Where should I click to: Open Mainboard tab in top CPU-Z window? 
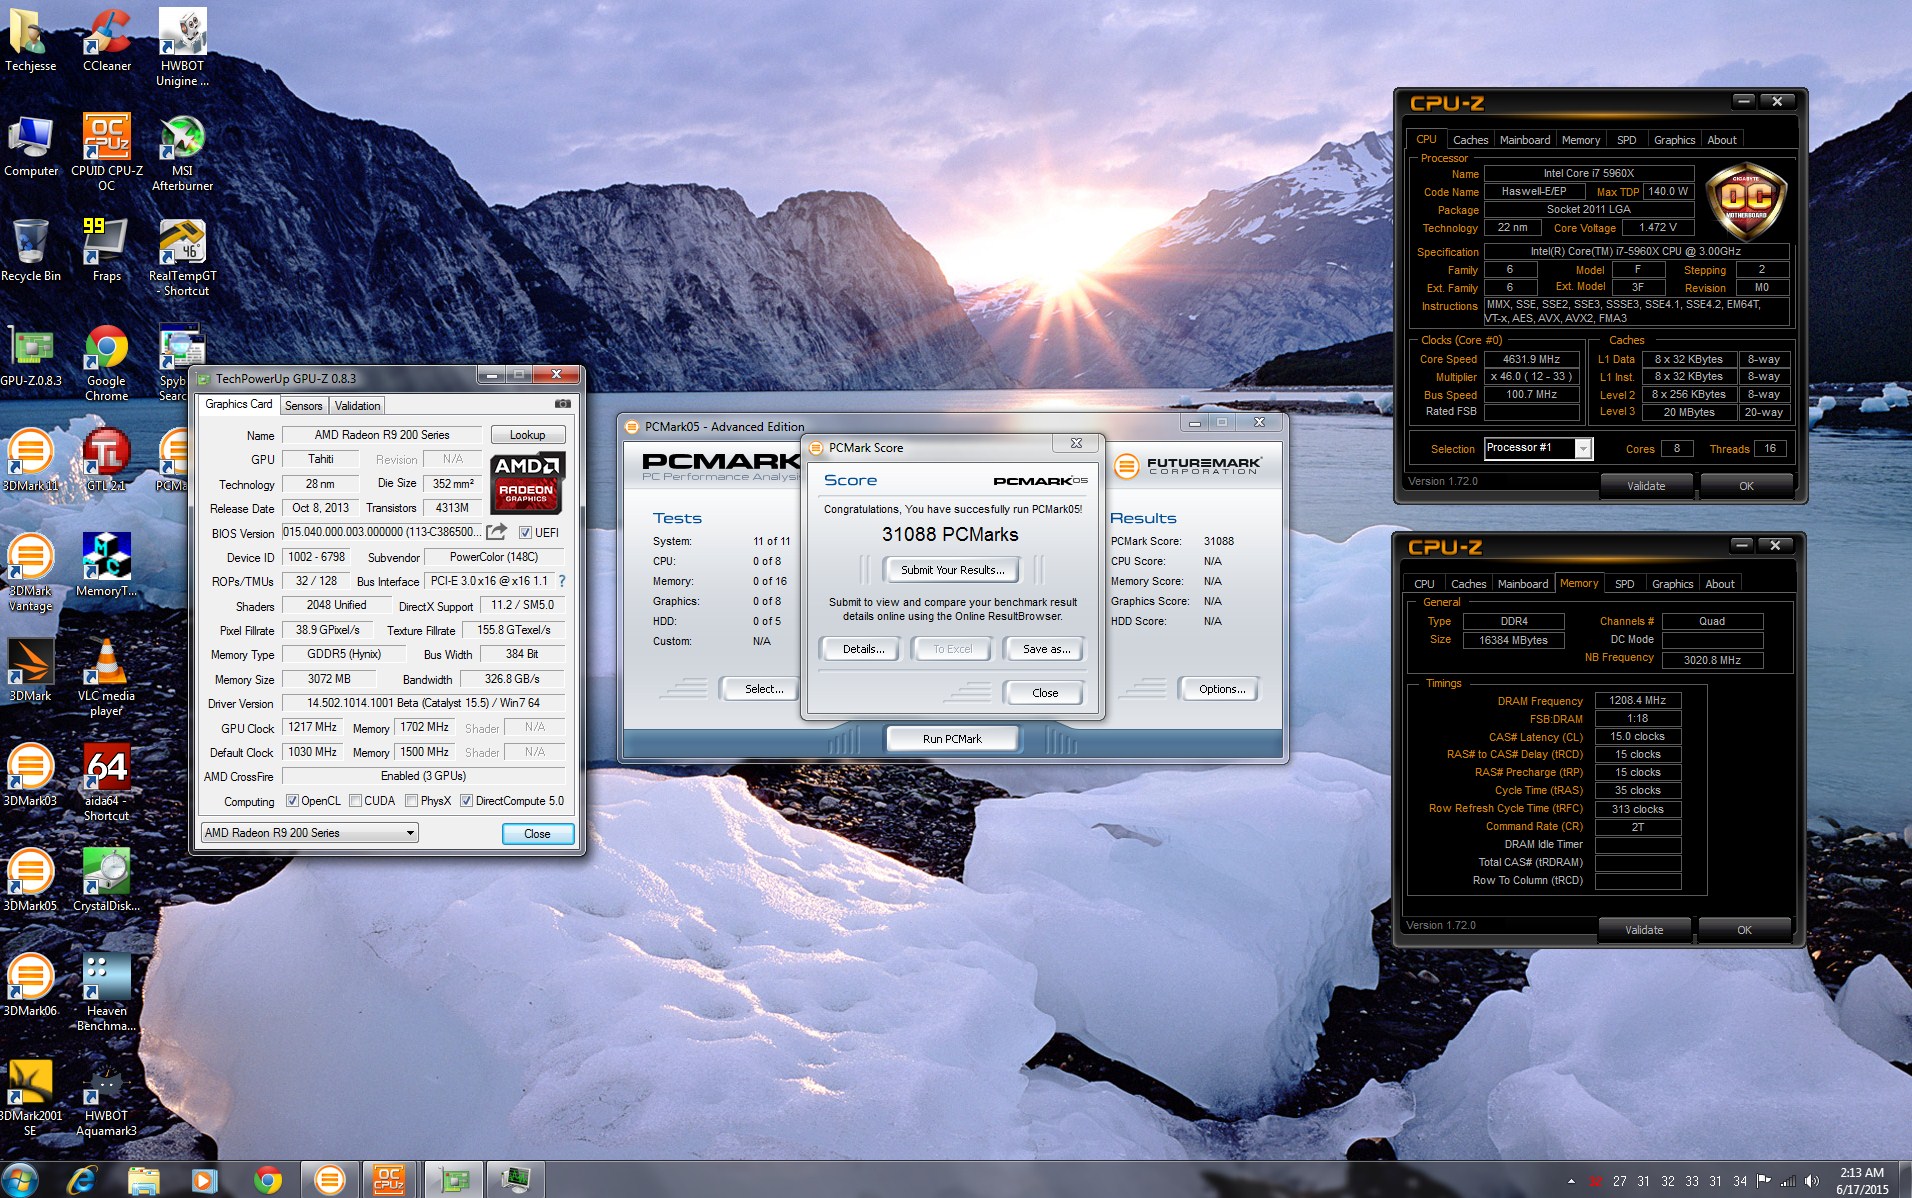1524,140
